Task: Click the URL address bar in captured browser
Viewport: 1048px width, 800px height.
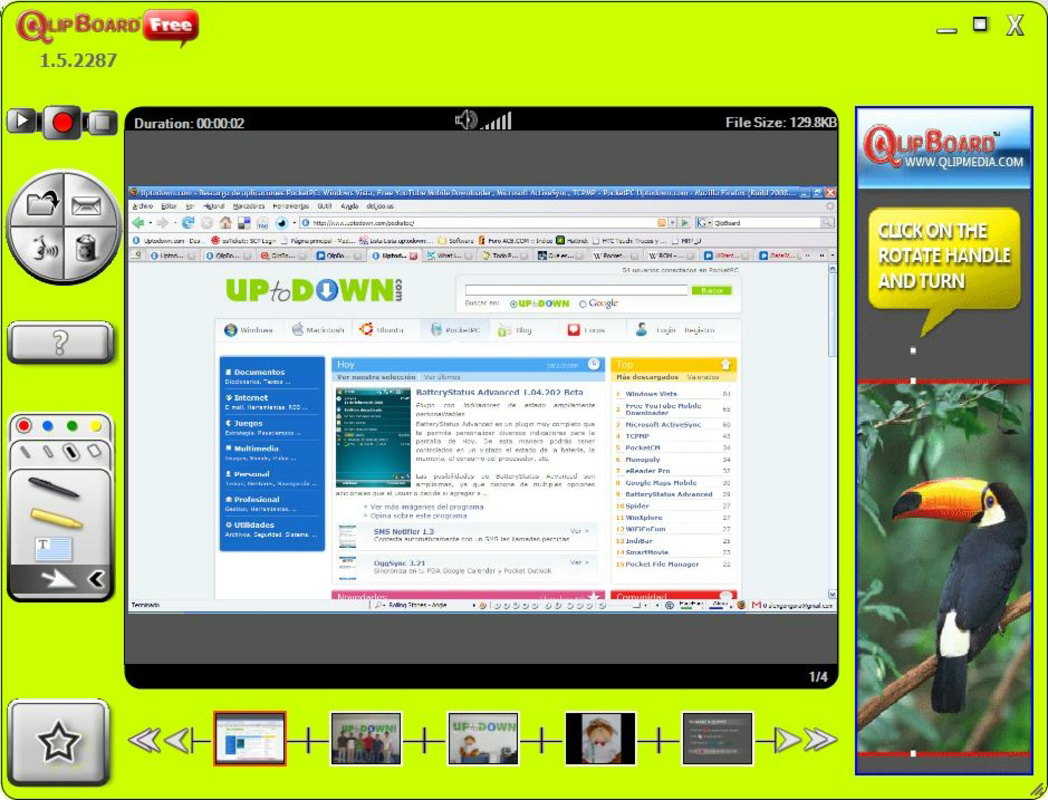Action: point(478,223)
